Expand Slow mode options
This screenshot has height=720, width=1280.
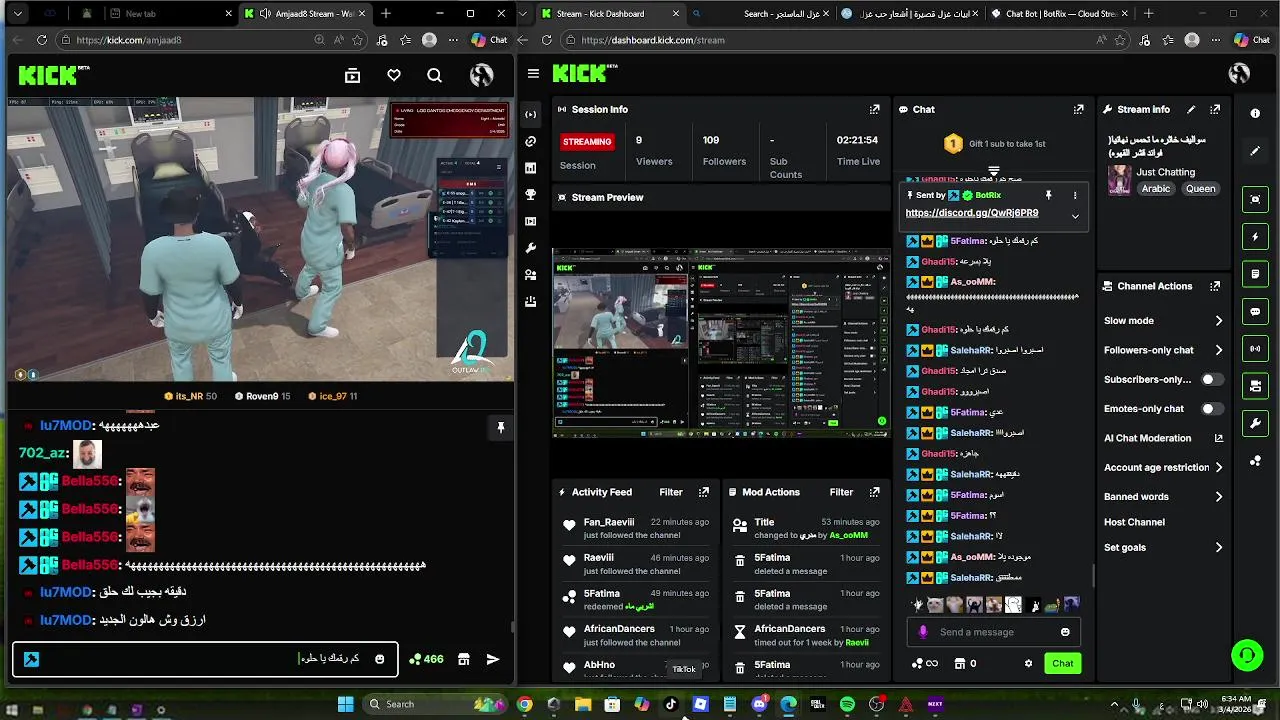1218,321
